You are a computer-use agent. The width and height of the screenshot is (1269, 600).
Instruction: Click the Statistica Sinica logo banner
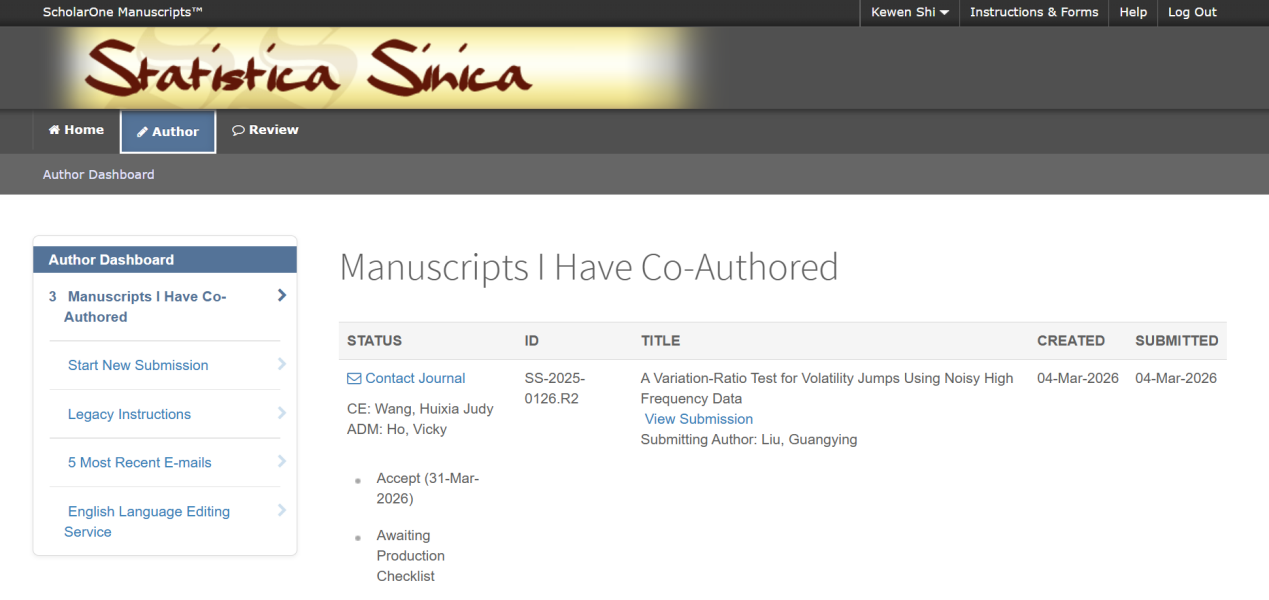310,68
